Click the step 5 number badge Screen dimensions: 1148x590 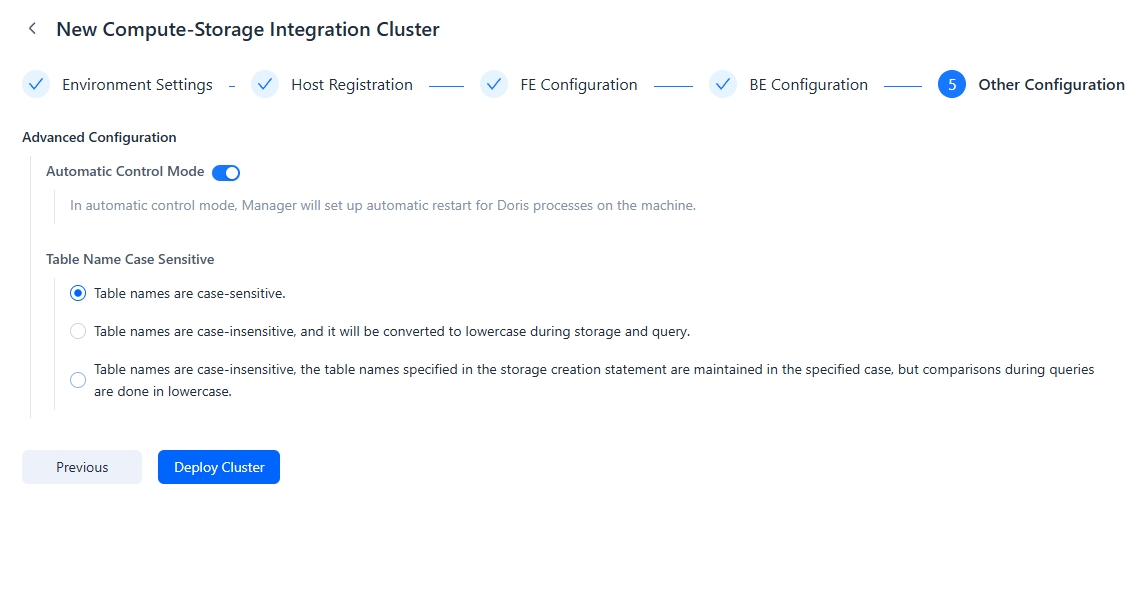(x=951, y=84)
